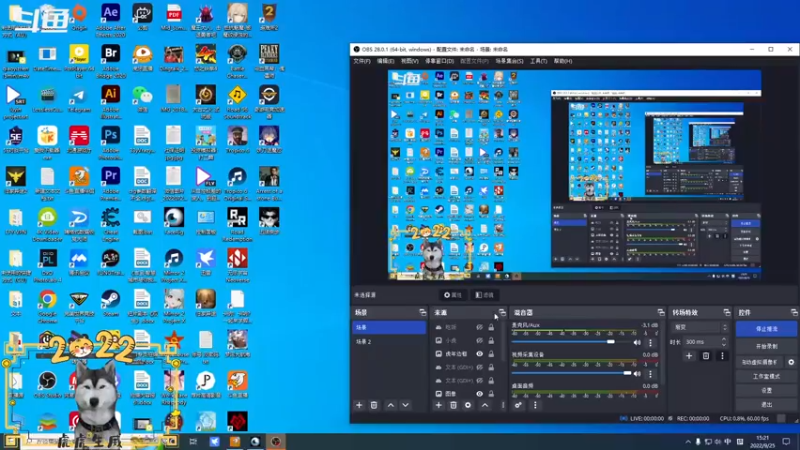The image size is (800, 450).
Task: Select Steam desktop shortcut
Action: point(111,304)
